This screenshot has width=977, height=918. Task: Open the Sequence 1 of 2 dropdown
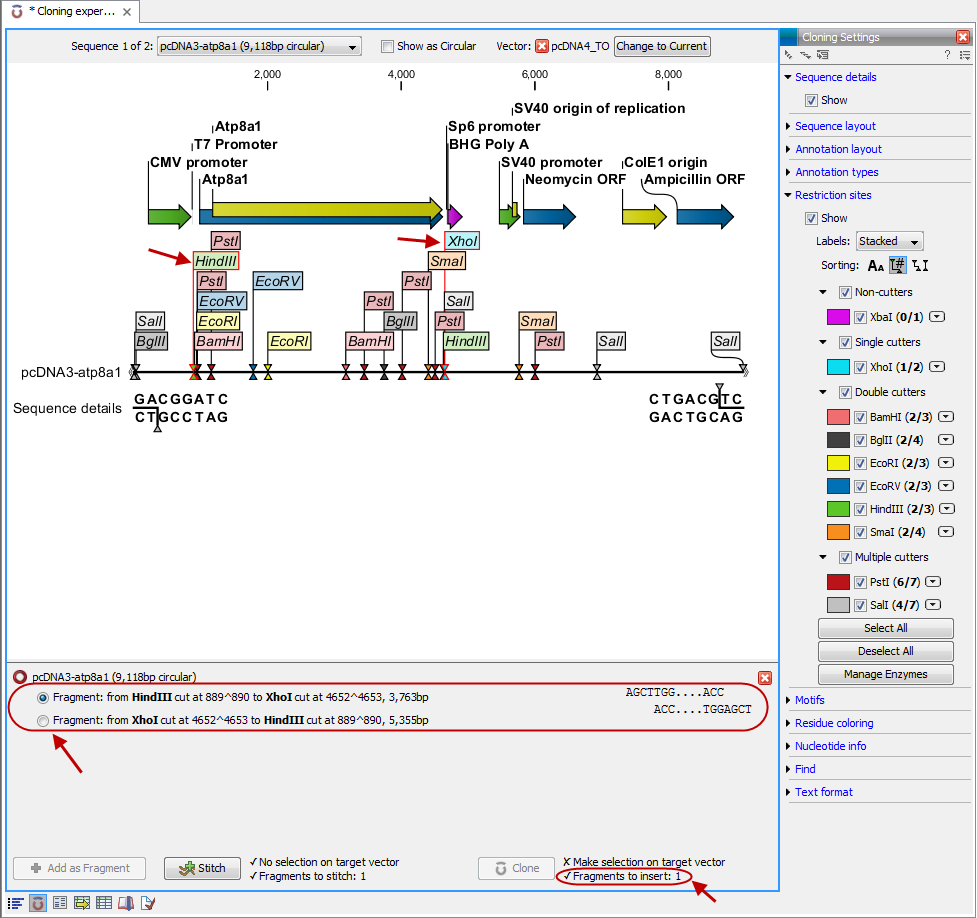[x=259, y=46]
